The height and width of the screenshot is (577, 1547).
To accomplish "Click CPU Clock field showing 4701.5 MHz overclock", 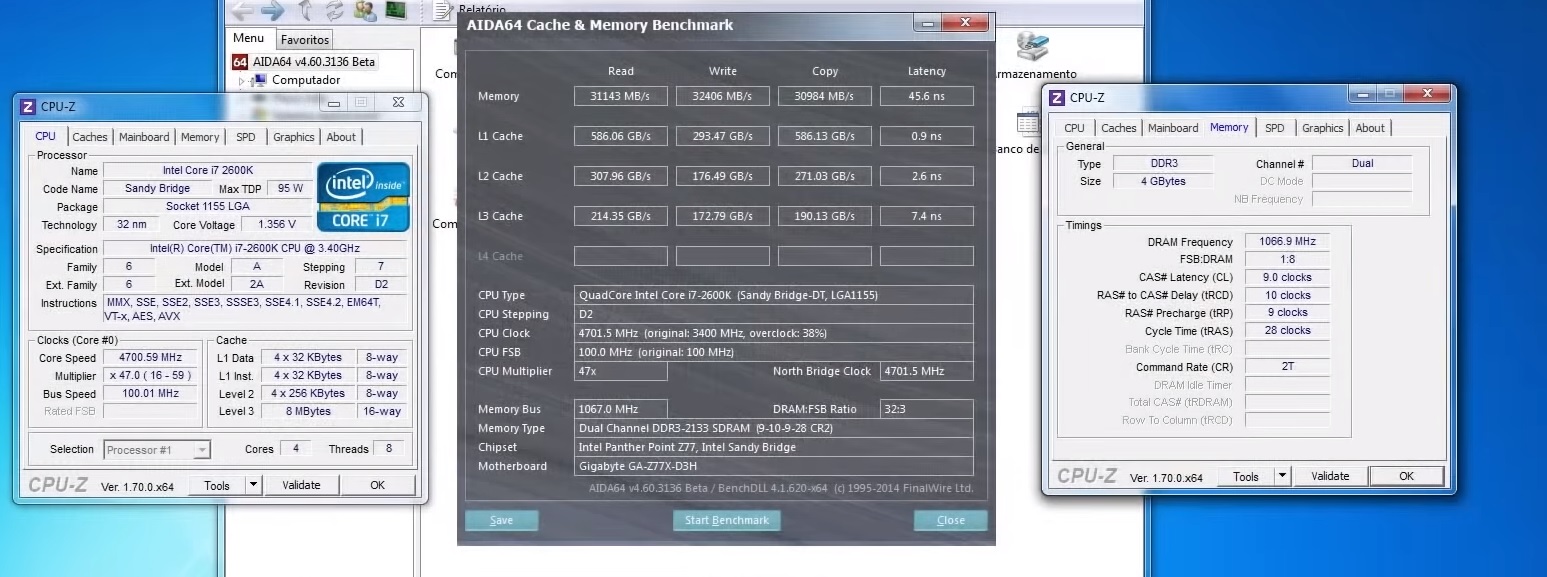I will [x=775, y=333].
